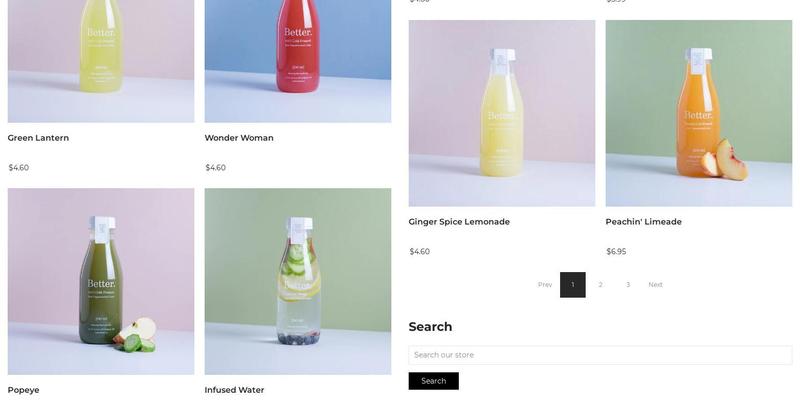Screen dimensions: 800x400
Task: Open the Infused Water title link
Action: coord(234,390)
